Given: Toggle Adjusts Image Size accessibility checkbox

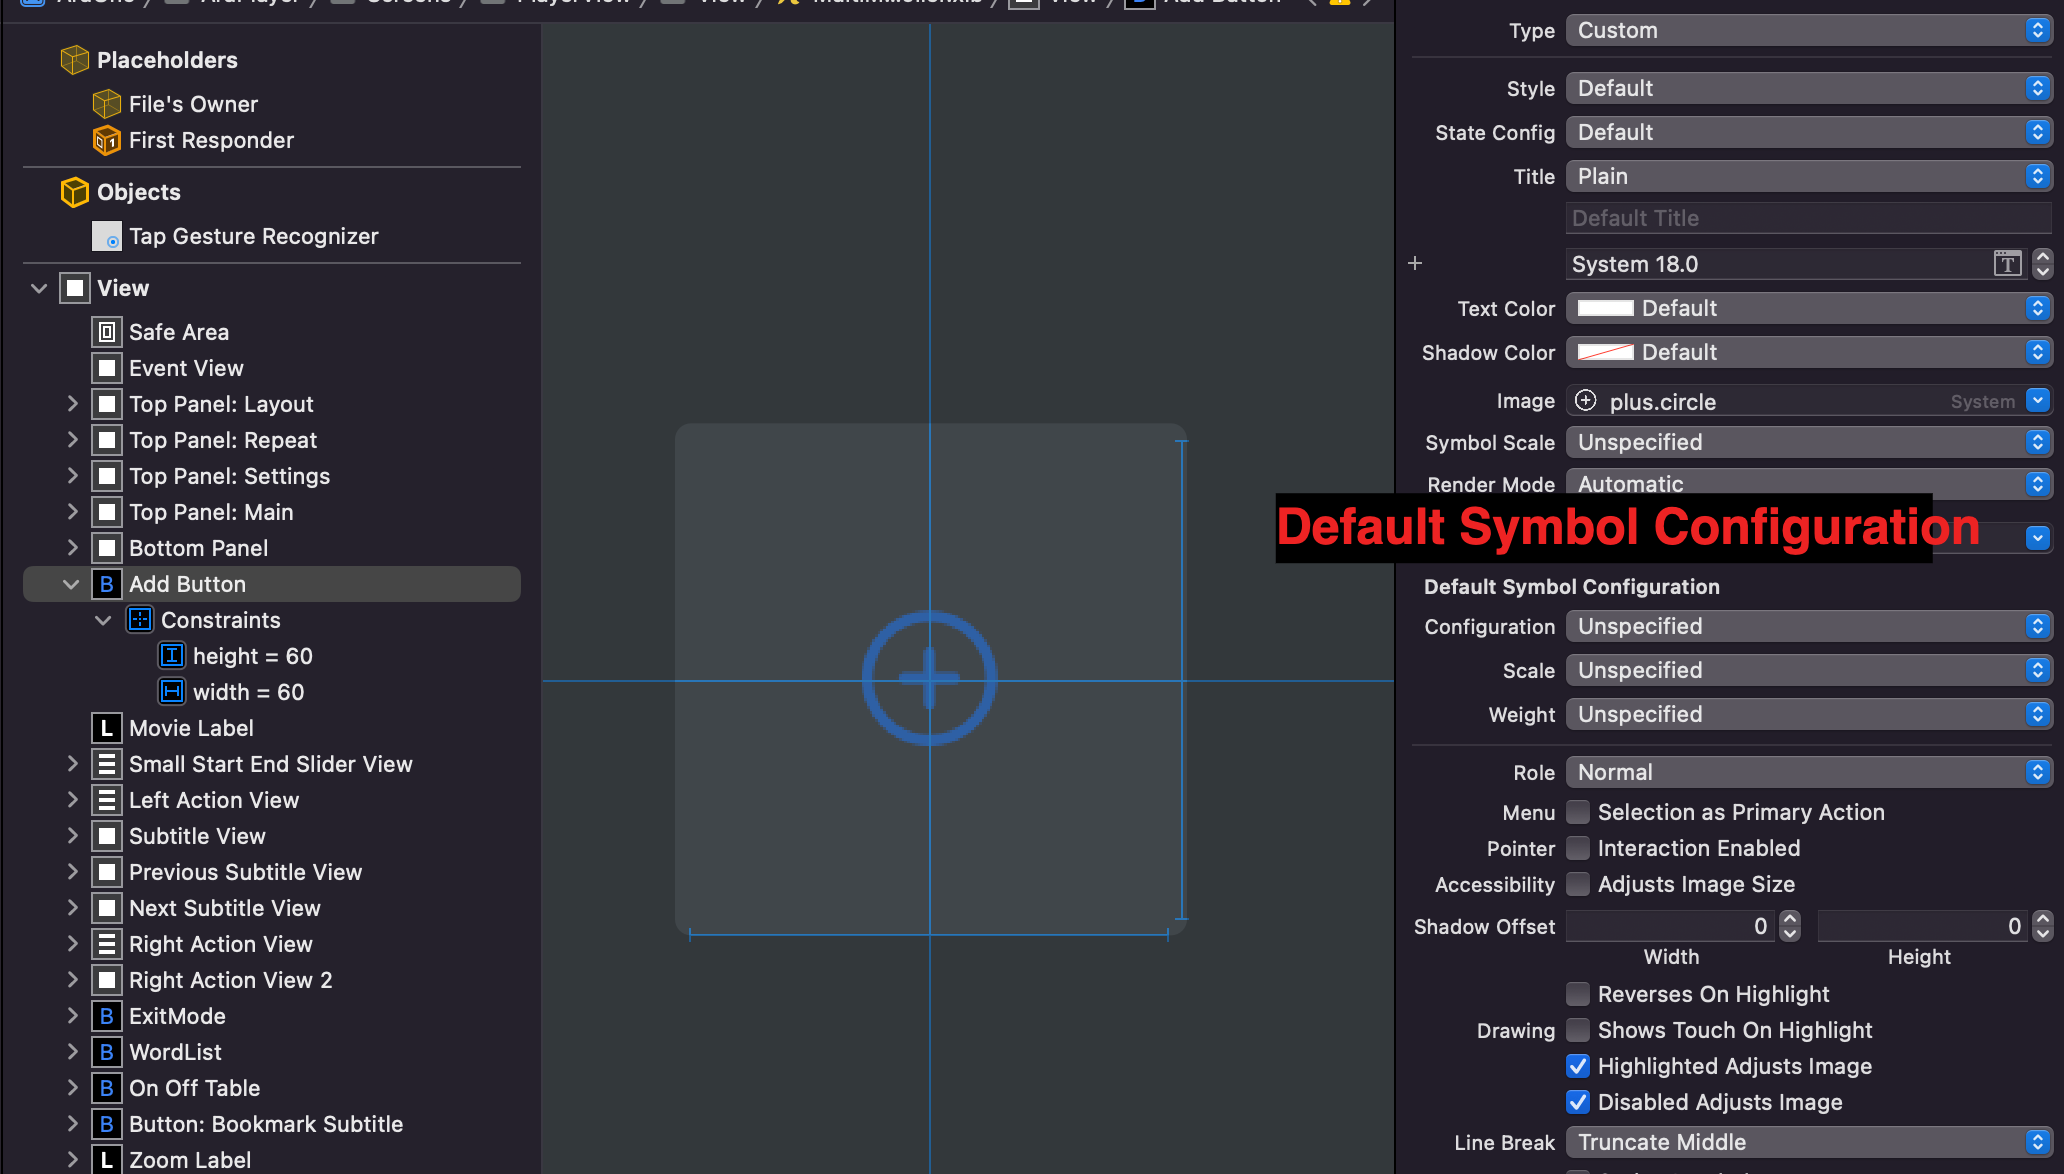Looking at the screenshot, I should coord(1578,884).
